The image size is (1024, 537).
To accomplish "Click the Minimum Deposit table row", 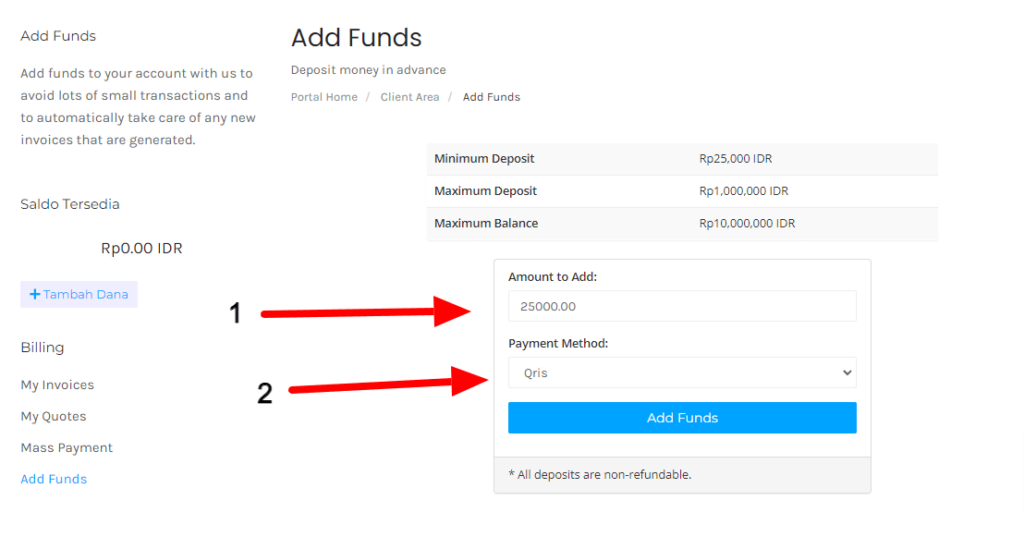I will [x=682, y=159].
